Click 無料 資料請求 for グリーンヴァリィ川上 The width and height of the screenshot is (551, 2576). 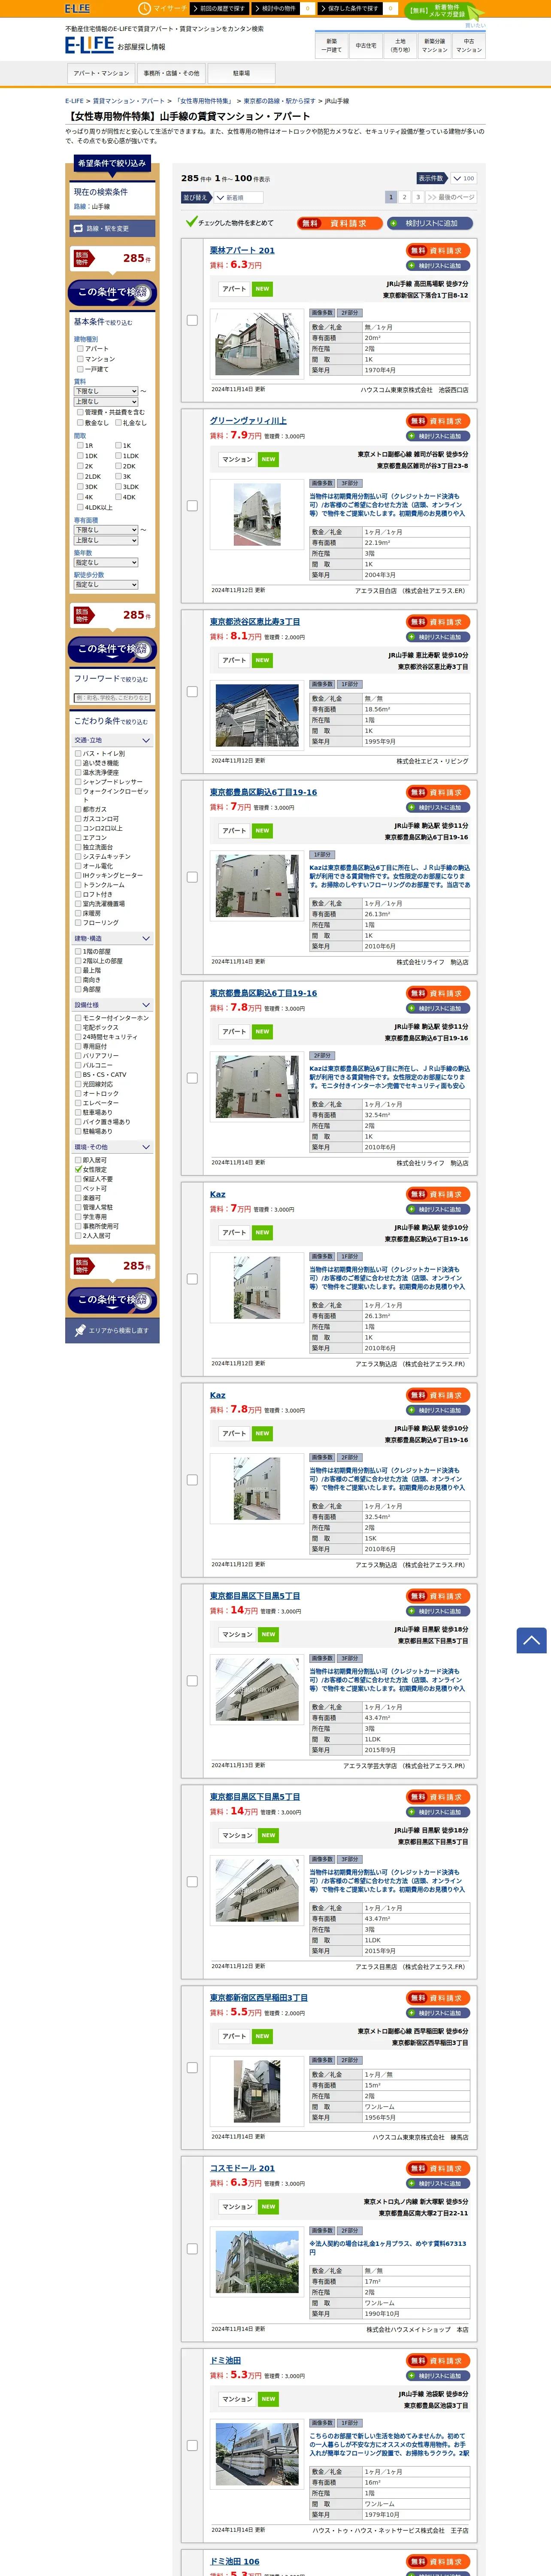point(438,421)
